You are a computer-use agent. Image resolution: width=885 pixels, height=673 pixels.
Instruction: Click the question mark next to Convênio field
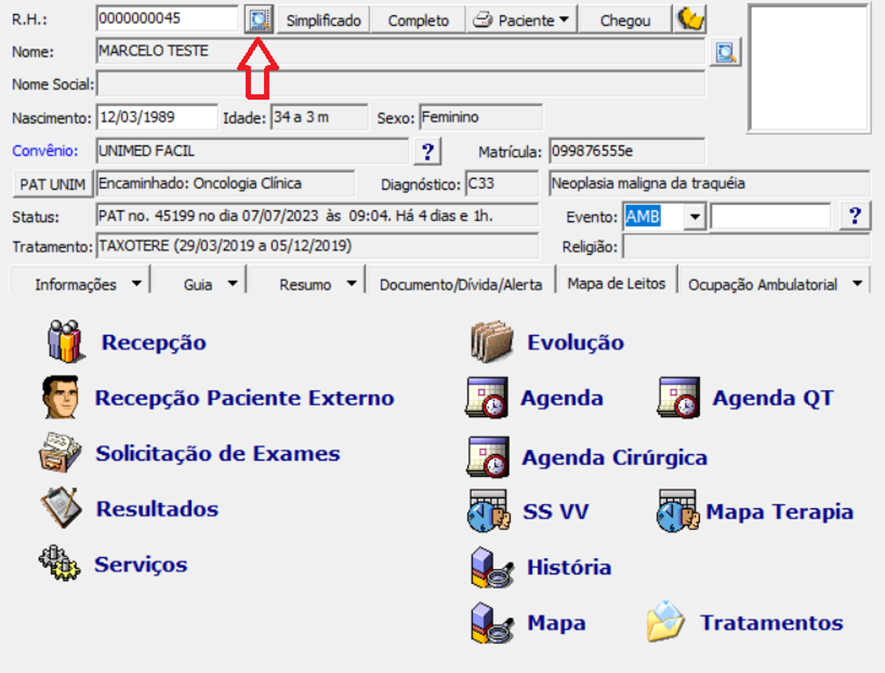[x=427, y=151]
